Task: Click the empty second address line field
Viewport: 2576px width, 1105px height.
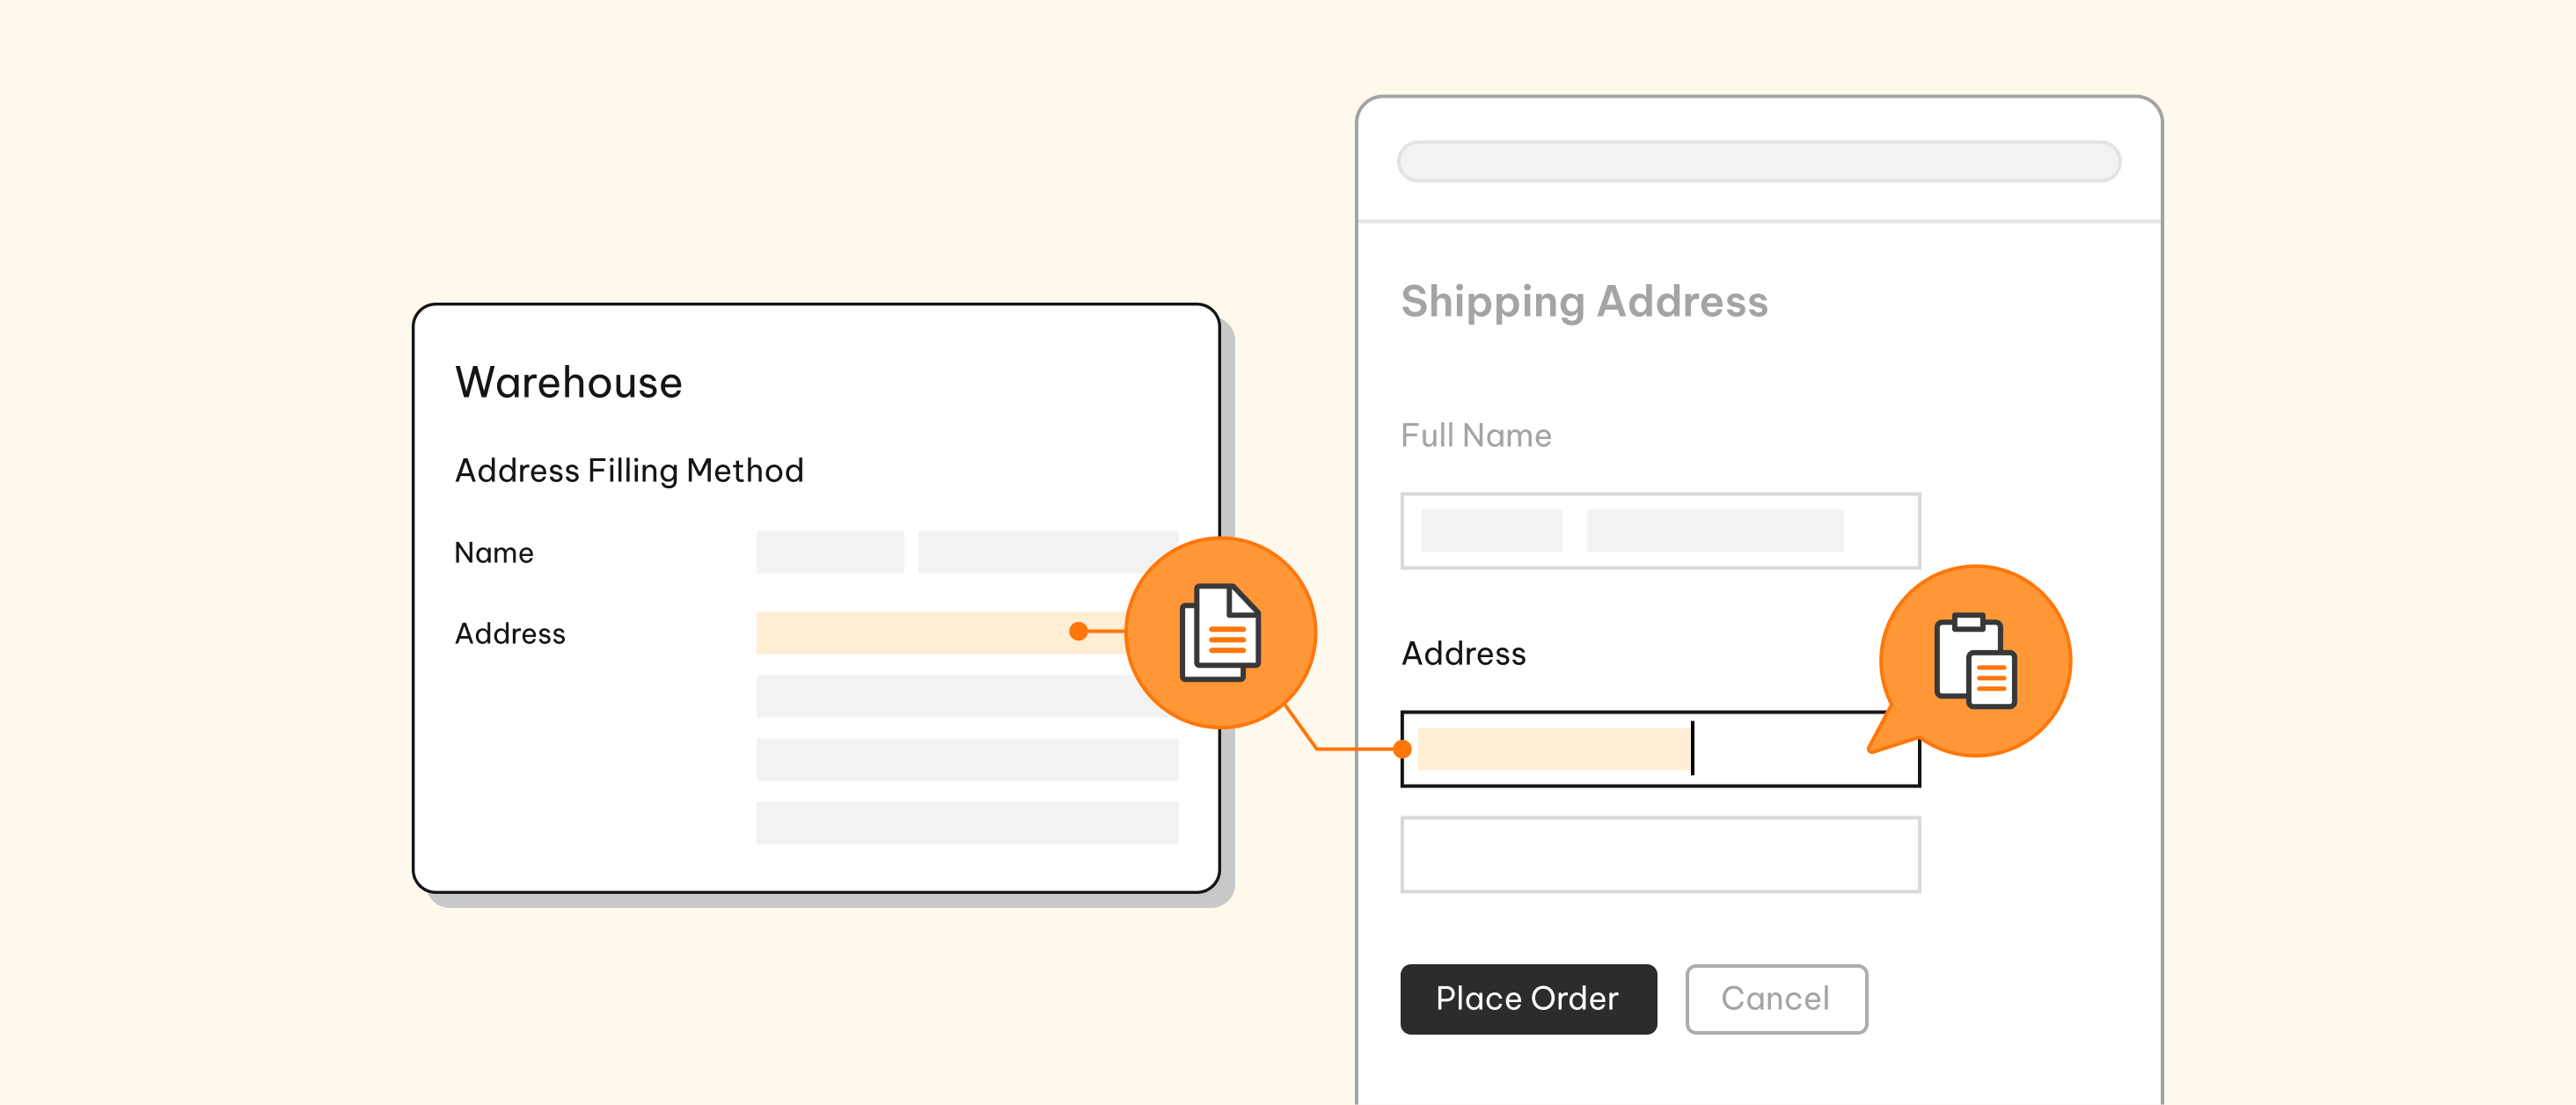Action: [x=1660, y=854]
